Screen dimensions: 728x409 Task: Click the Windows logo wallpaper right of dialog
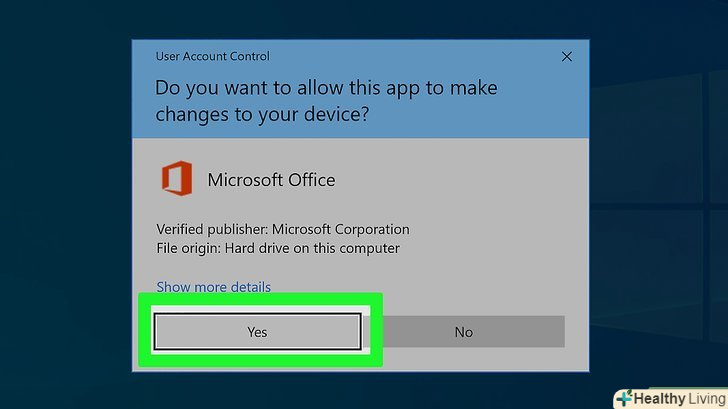pyautogui.click(x=660, y=200)
